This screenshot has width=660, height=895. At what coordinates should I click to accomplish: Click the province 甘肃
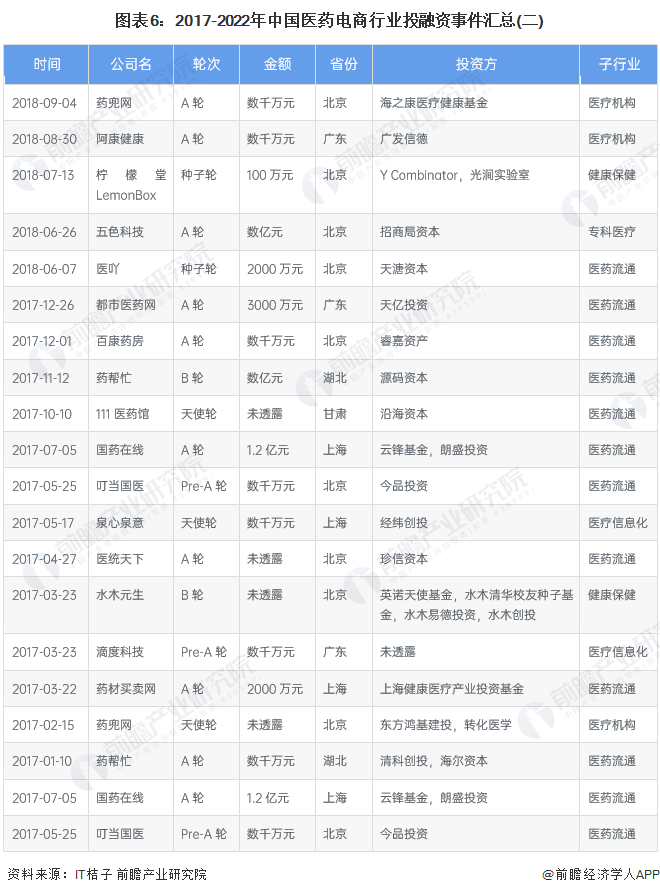(x=335, y=414)
